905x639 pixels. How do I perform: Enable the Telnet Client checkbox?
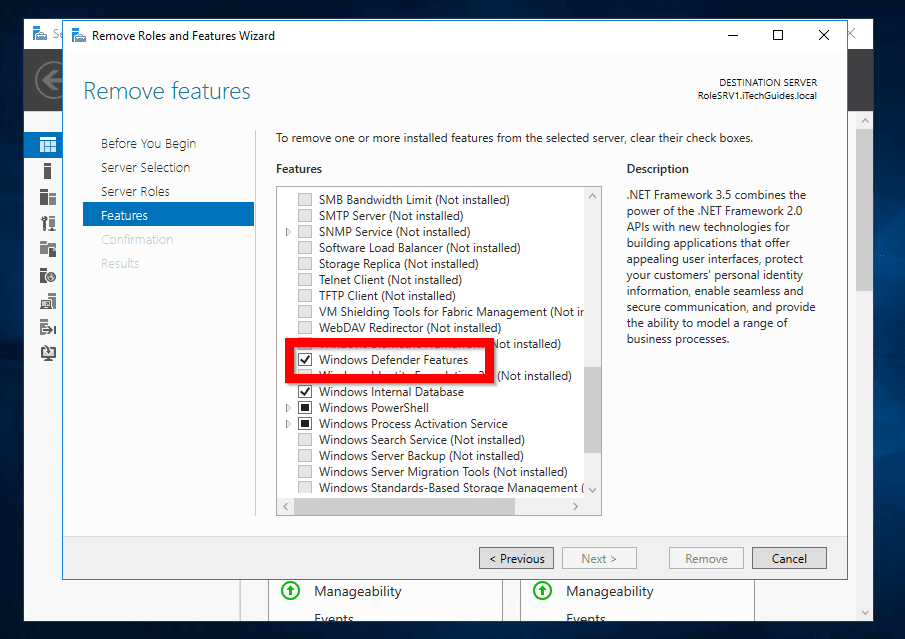click(305, 279)
